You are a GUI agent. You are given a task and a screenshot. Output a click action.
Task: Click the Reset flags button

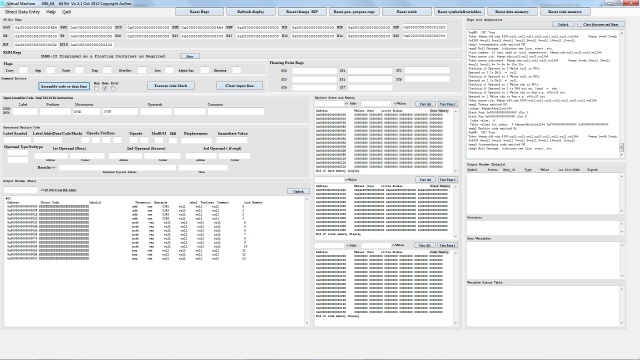tap(200, 12)
